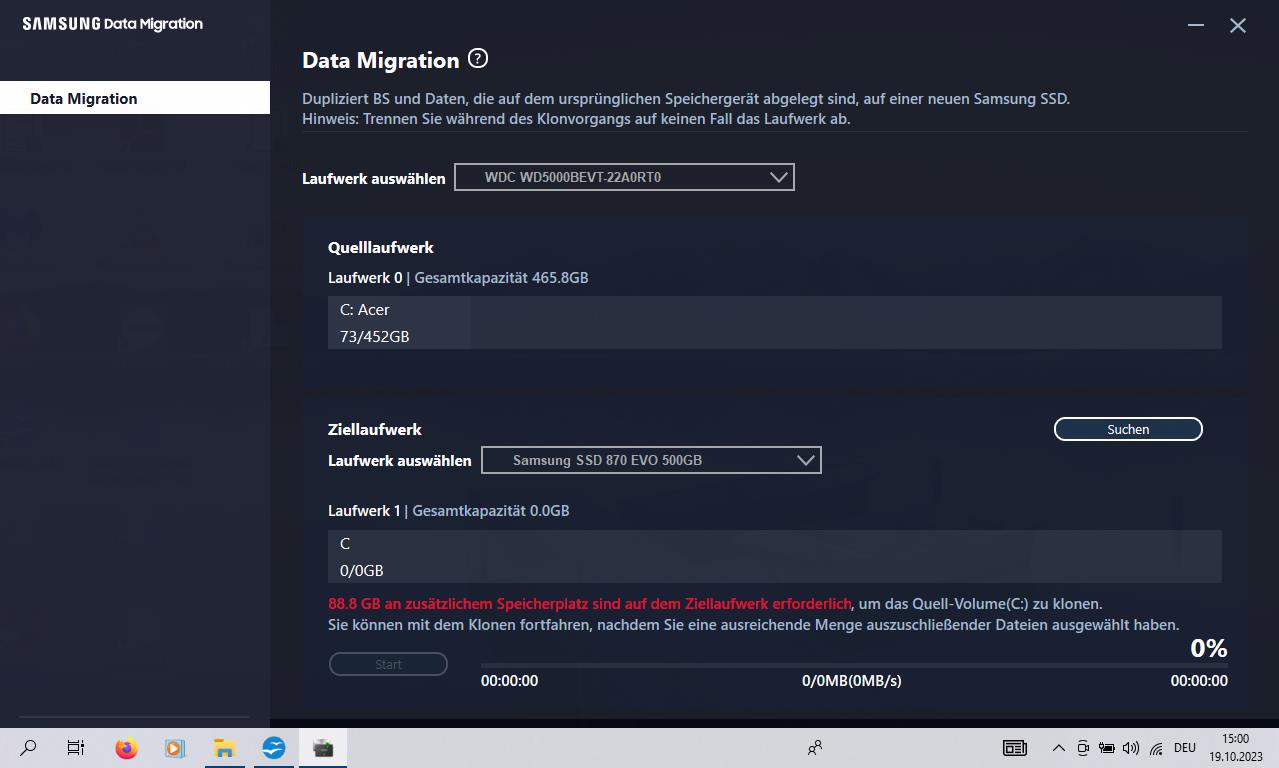Open the target drive Samsung SSD 870 EVO dropdown
Image resolution: width=1279 pixels, height=768 pixels.
pyautogui.click(x=651, y=460)
